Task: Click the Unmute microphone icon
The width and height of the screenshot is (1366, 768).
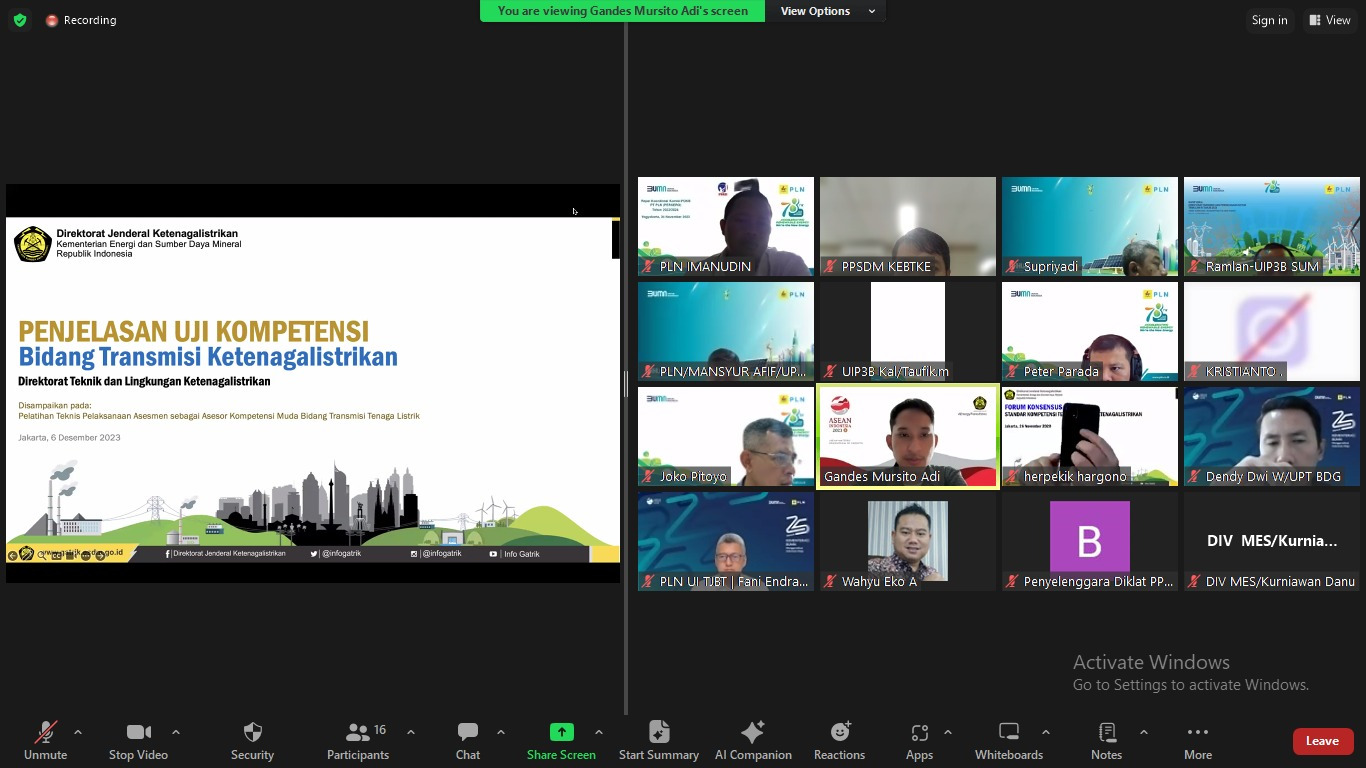Action: [45, 732]
